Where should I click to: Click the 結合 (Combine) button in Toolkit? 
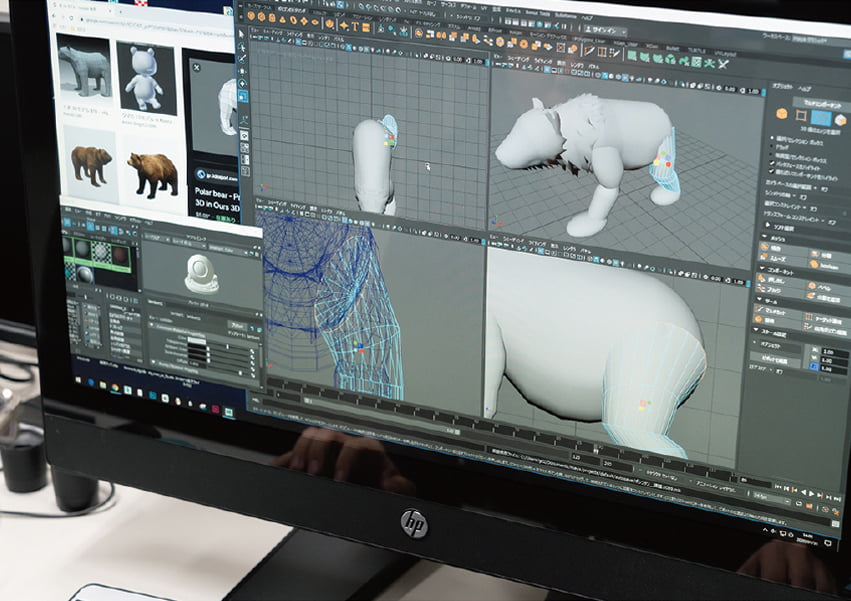[x=784, y=249]
